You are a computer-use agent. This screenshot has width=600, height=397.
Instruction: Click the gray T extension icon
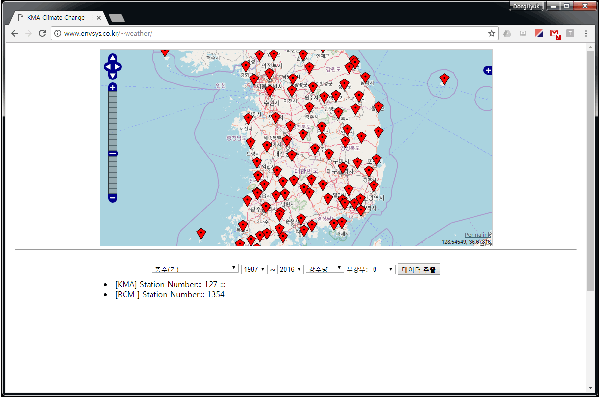click(x=570, y=34)
